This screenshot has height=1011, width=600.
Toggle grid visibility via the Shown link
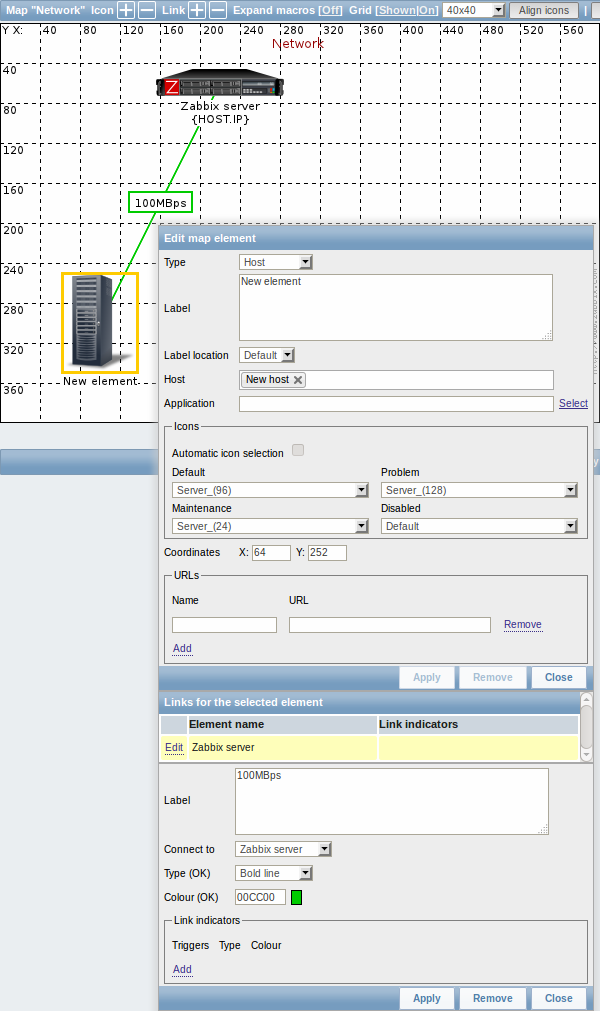tap(398, 10)
